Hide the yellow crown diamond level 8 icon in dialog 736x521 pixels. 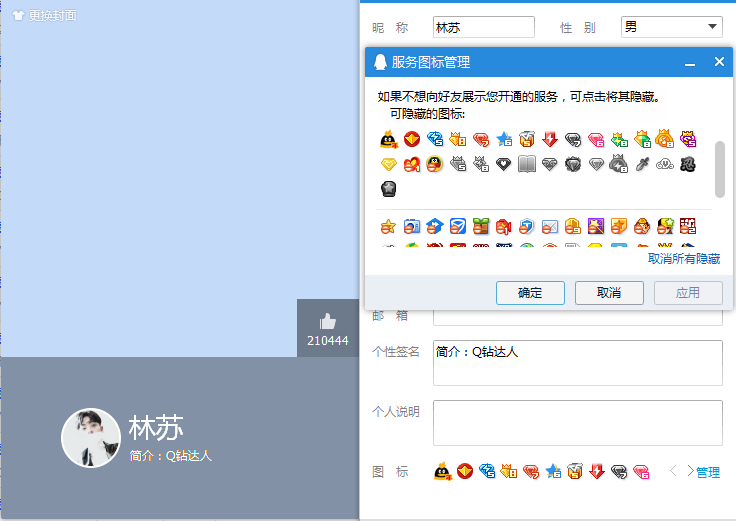click(458, 139)
